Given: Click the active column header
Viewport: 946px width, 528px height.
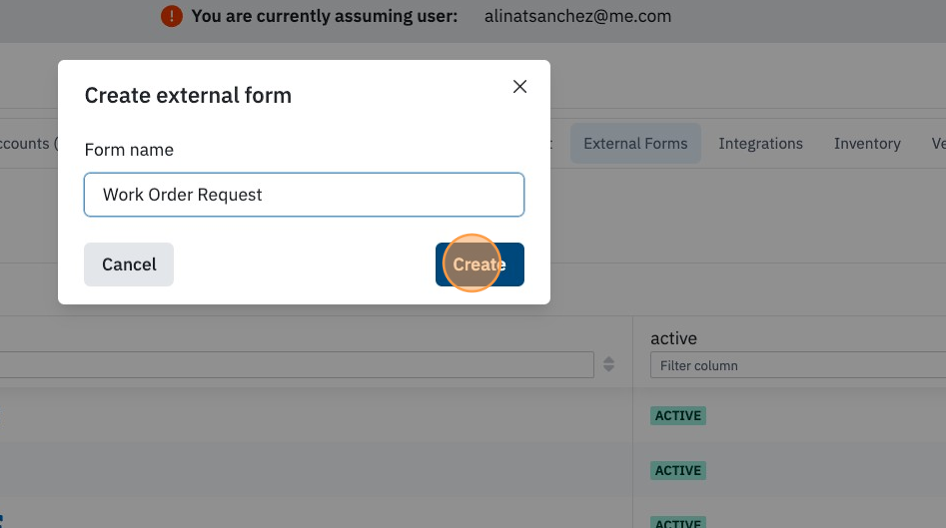Looking at the screenshot, I should coord(673,338).
